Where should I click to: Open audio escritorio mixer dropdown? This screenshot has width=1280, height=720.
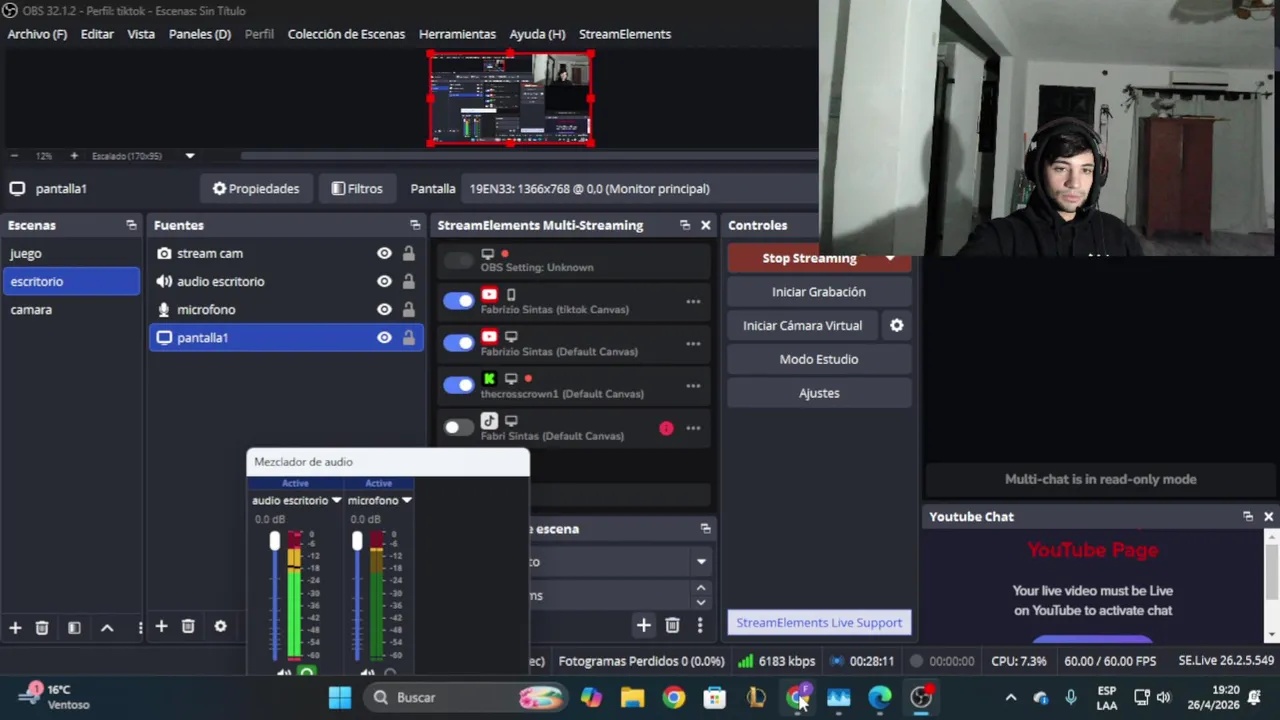pos(336,500)
